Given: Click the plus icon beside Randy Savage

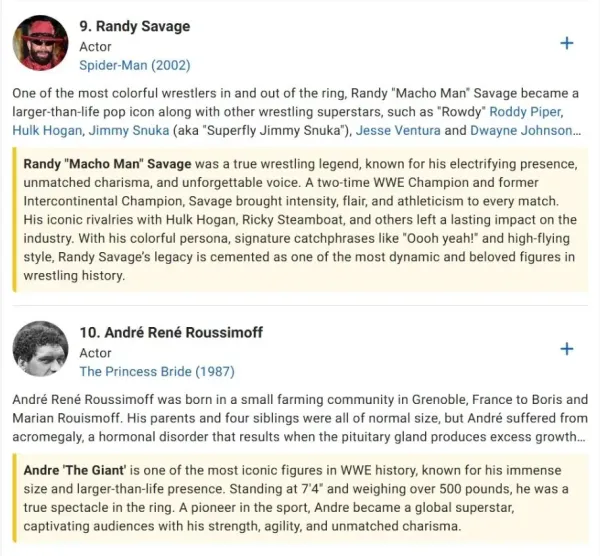Looking at the screenshot, I should (x=567, y=43).
